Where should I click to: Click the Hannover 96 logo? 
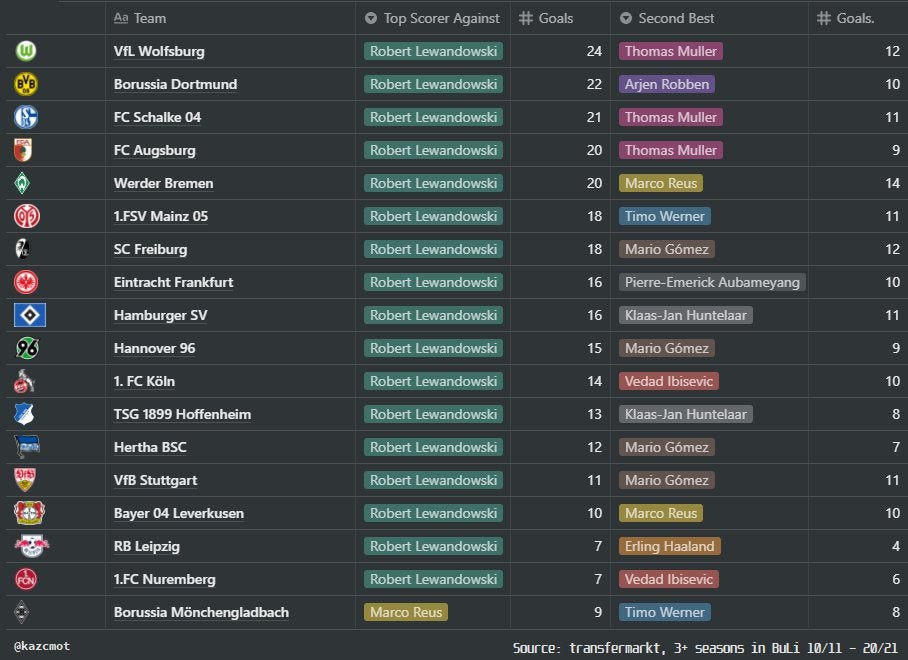[27, 348]
